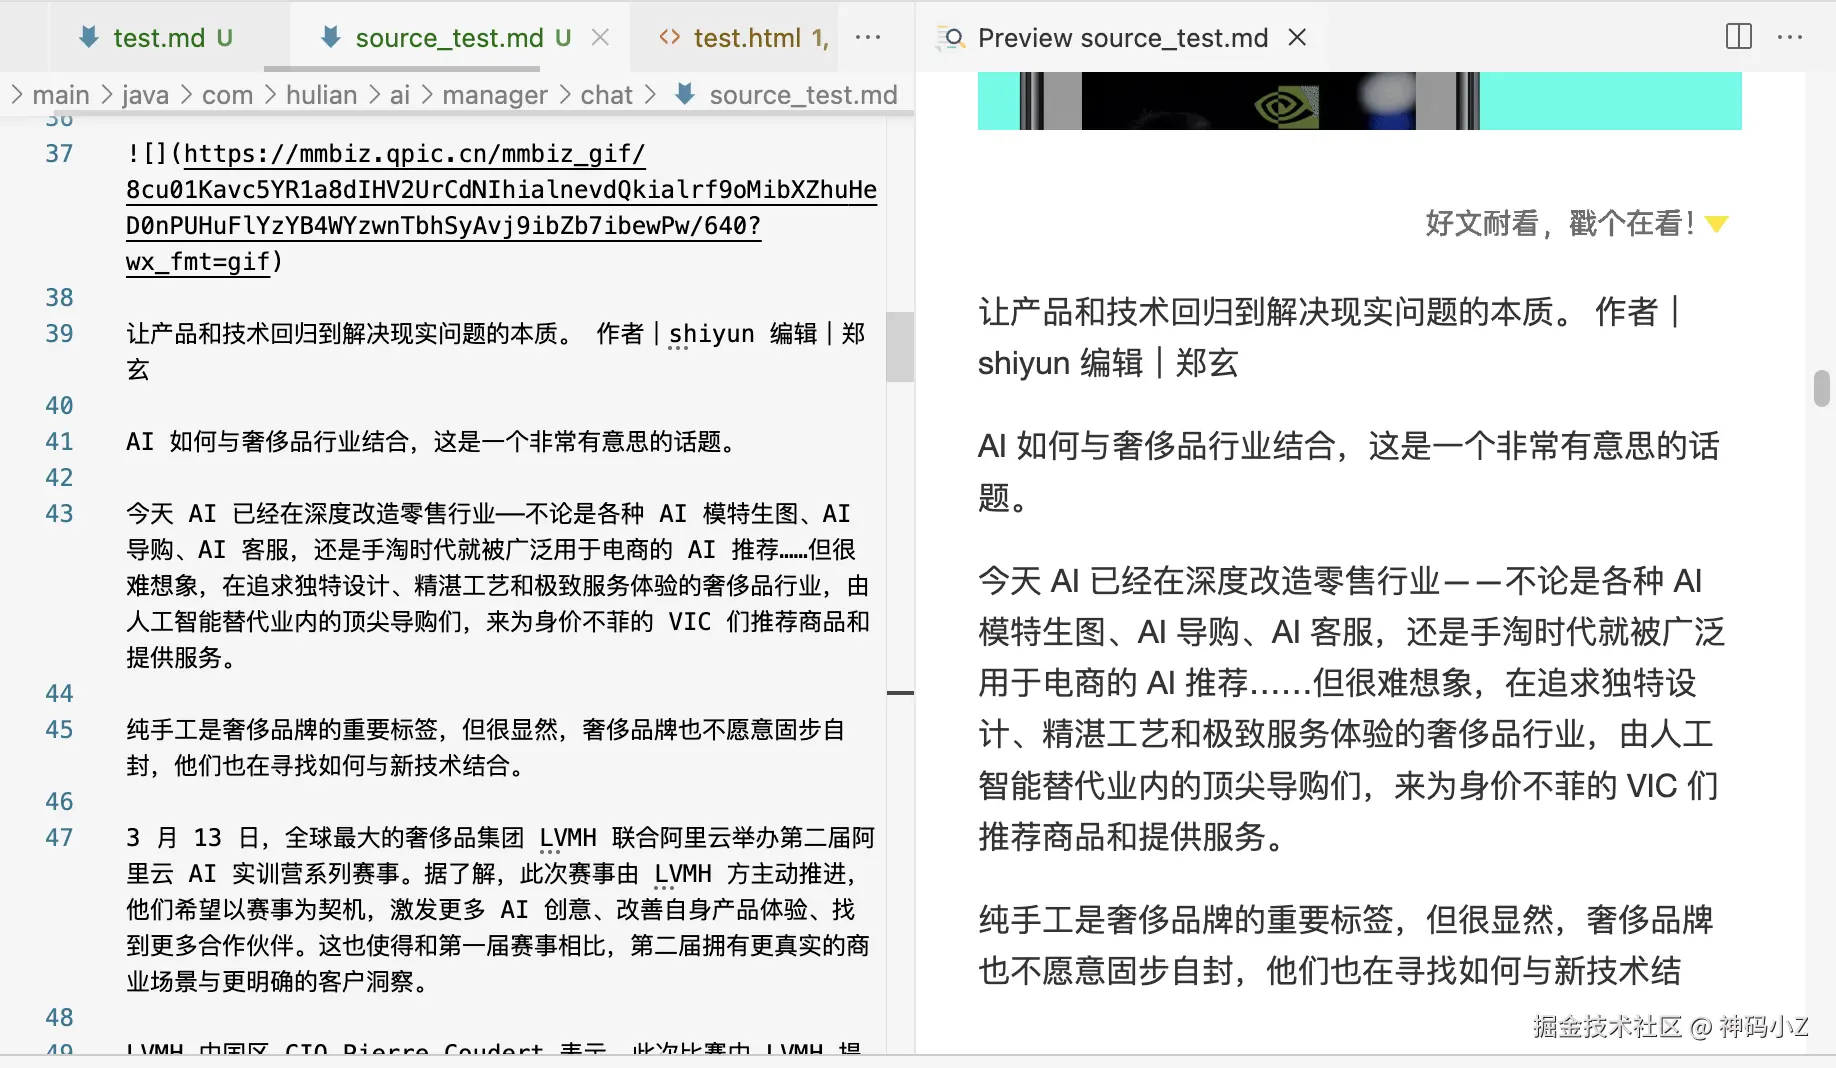The width and height of the screenshot is (1836, 1068).
Task: Click the word shiyun in editor line 39
Action: 711,334
